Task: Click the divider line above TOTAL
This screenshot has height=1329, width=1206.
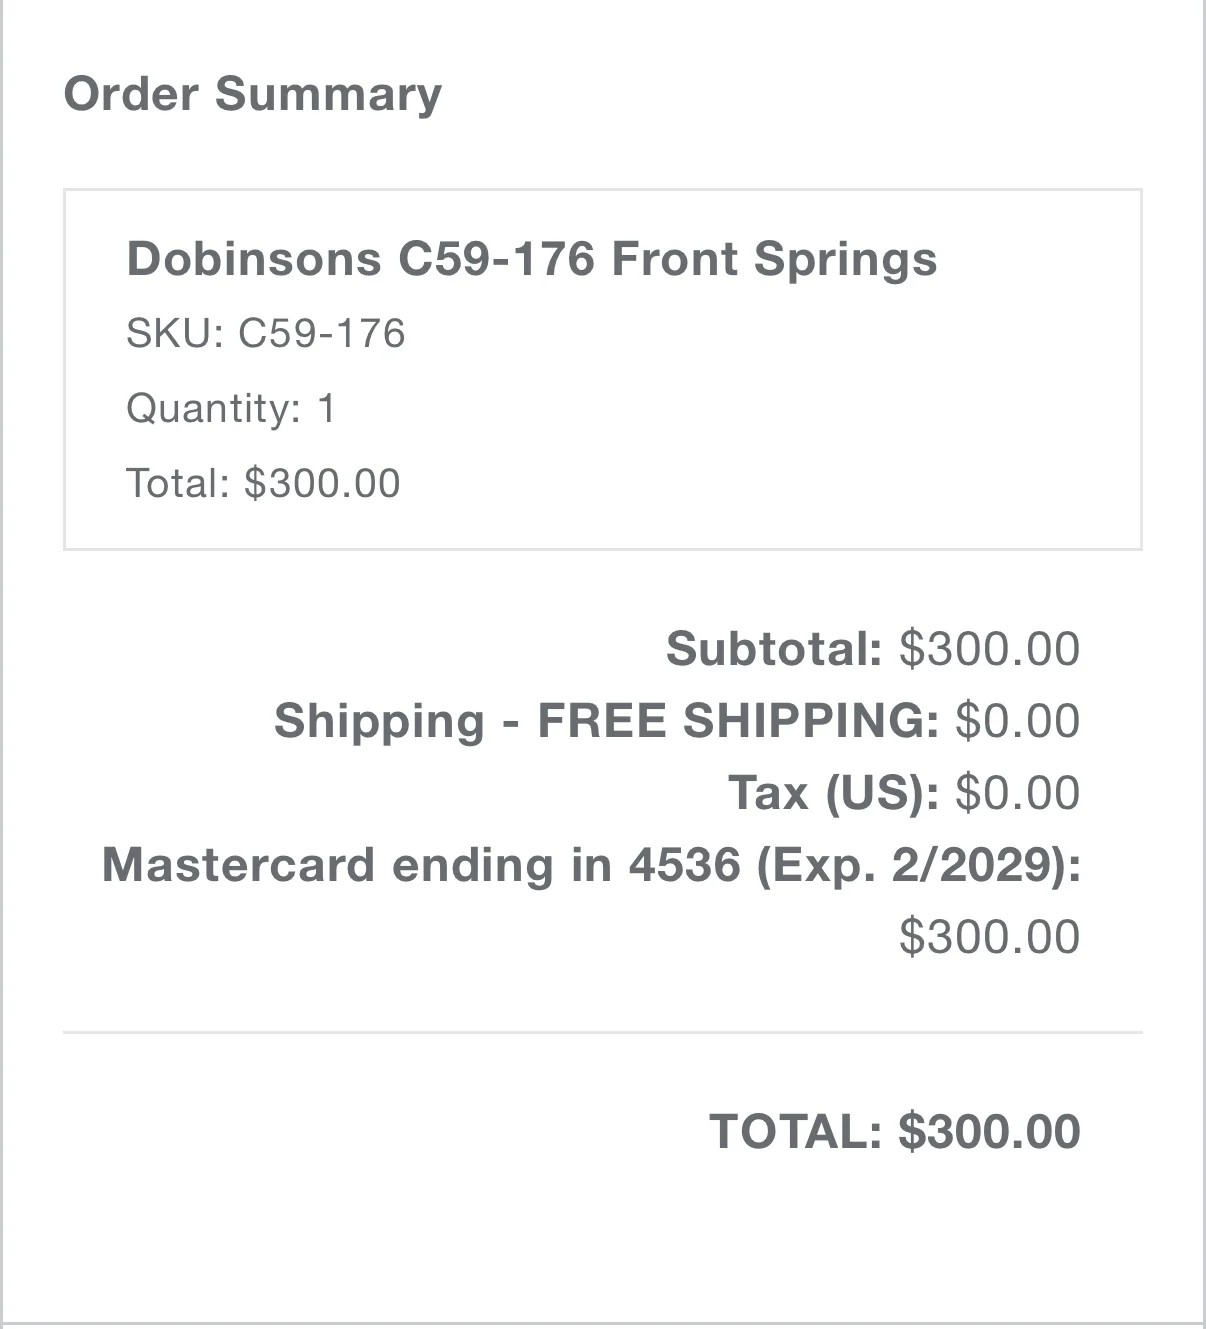Action: click(x=603, y=1032)
